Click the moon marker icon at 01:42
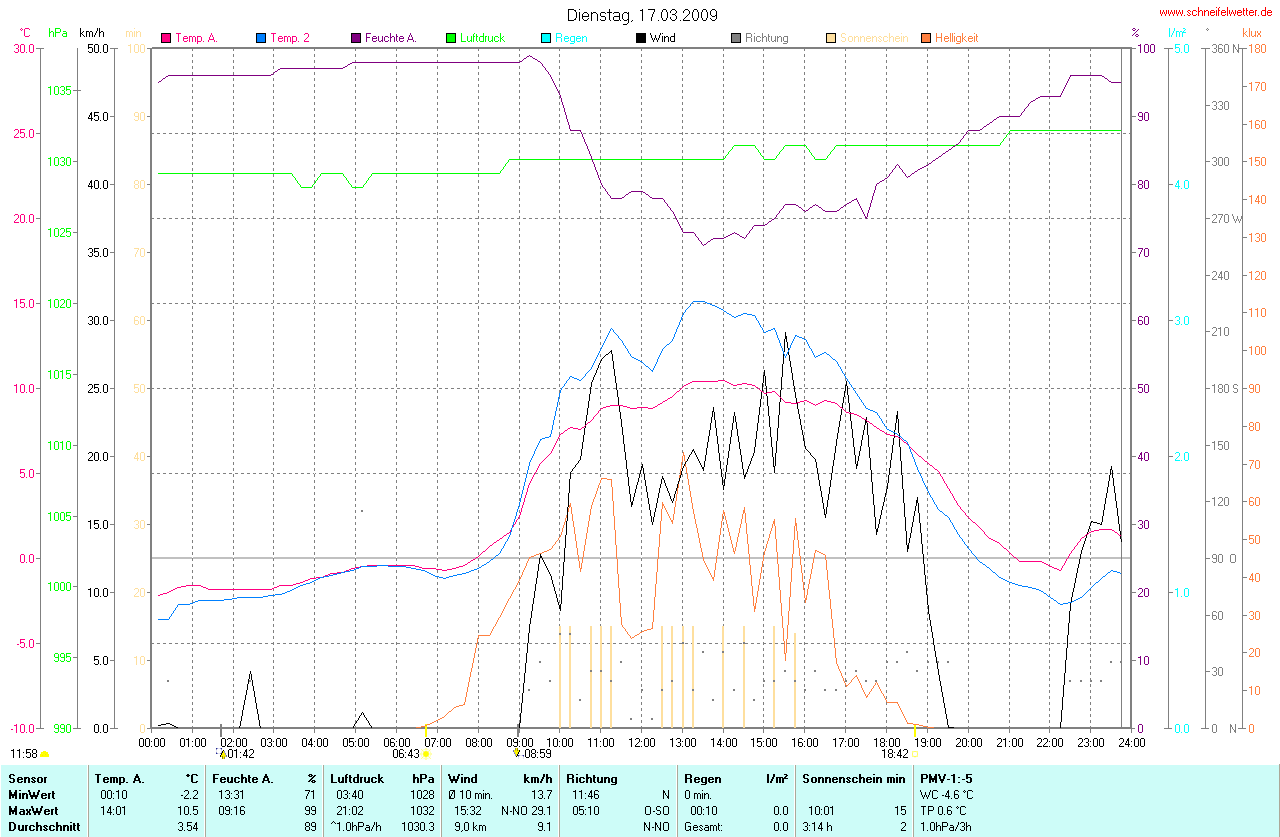 tap(221, 753)
